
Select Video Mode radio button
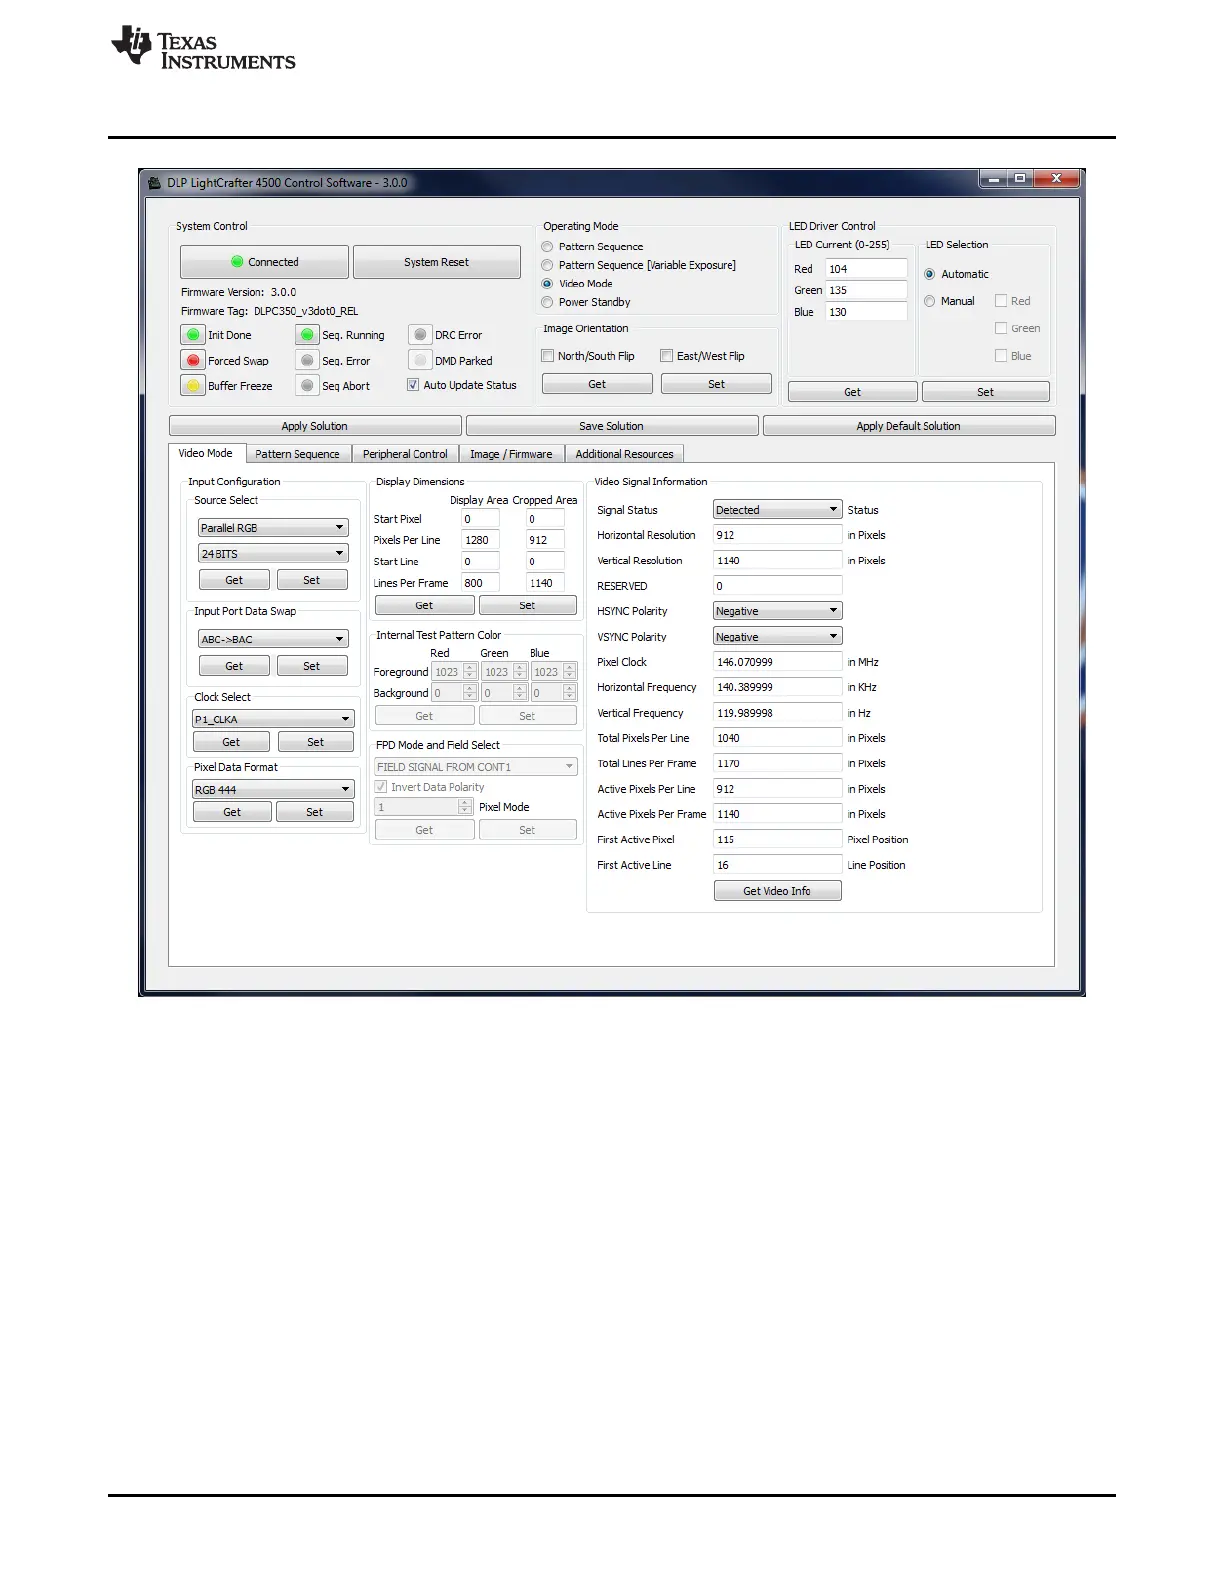(x=547, y=284)
